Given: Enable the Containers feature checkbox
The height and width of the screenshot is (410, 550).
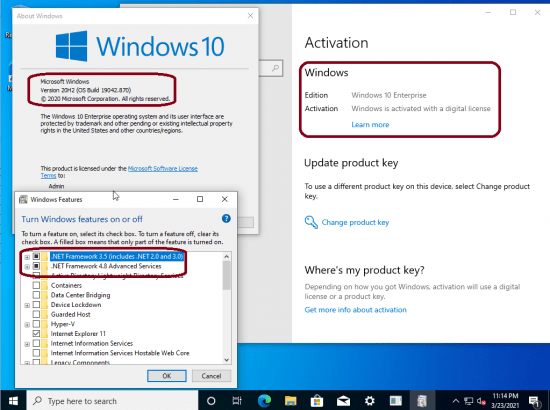Looking at the screenshot, I should (36, 285).
